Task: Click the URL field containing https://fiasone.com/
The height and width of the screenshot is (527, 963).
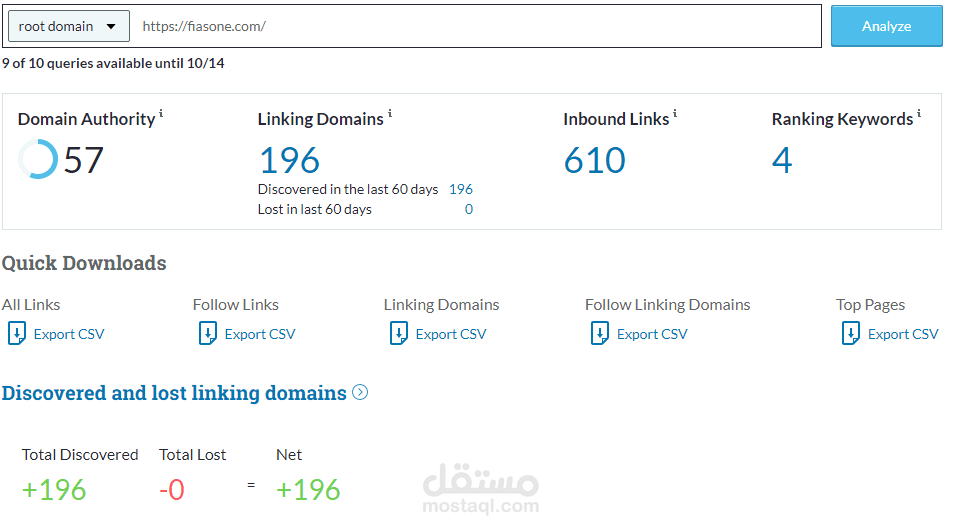Action: pos(476,26)
